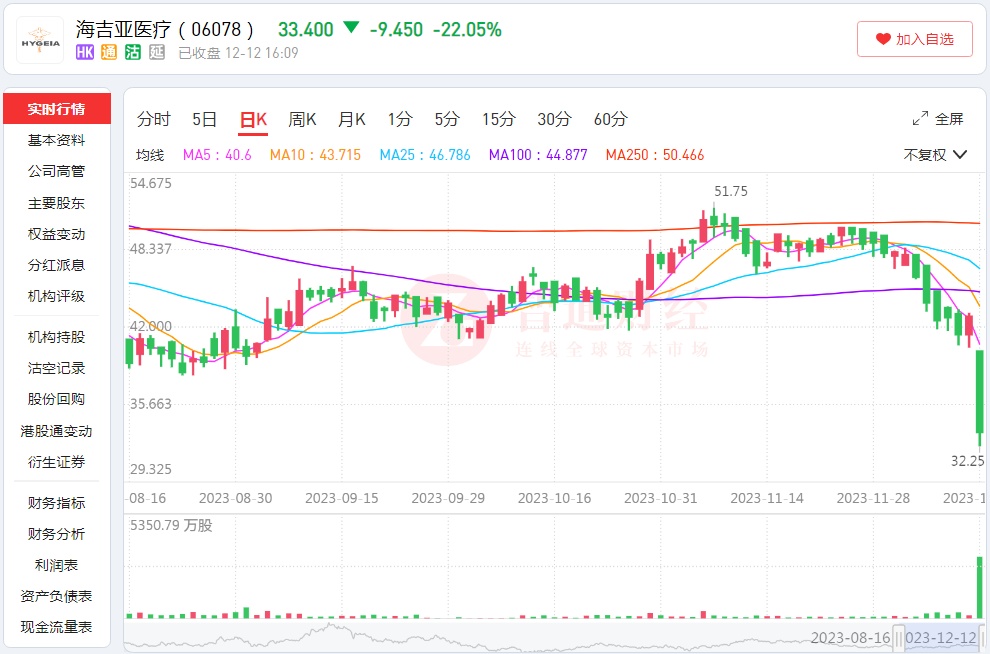
Task: Click the gray 延 delayed-quote badge
Action: click(157, 53)
